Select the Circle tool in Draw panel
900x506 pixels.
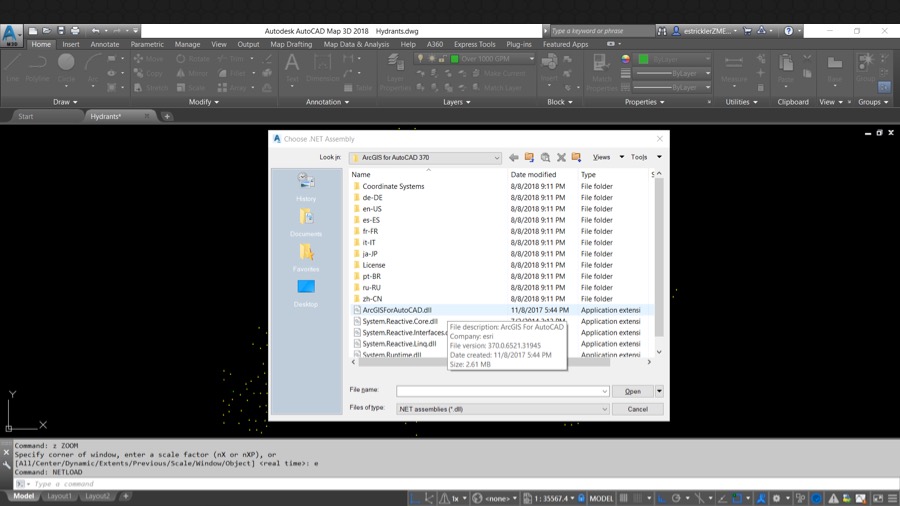66,68
